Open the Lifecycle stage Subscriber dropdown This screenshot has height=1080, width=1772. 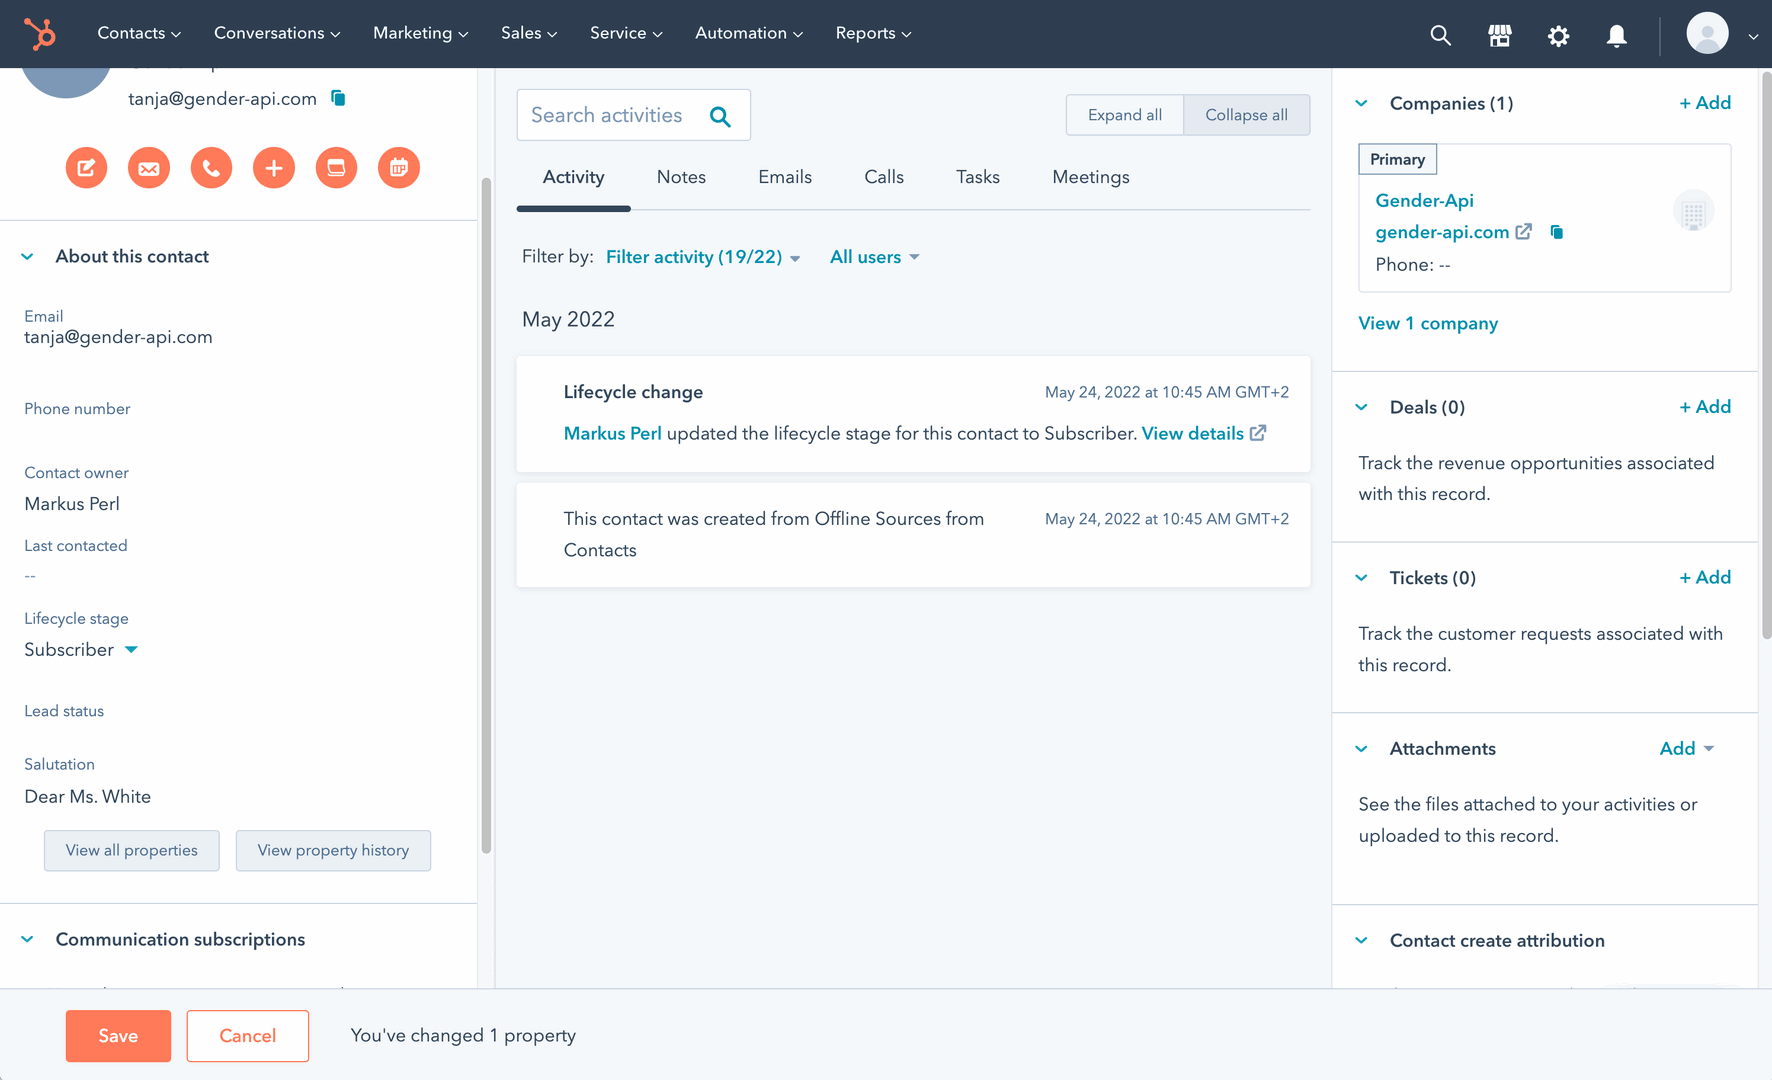(81, 650)
